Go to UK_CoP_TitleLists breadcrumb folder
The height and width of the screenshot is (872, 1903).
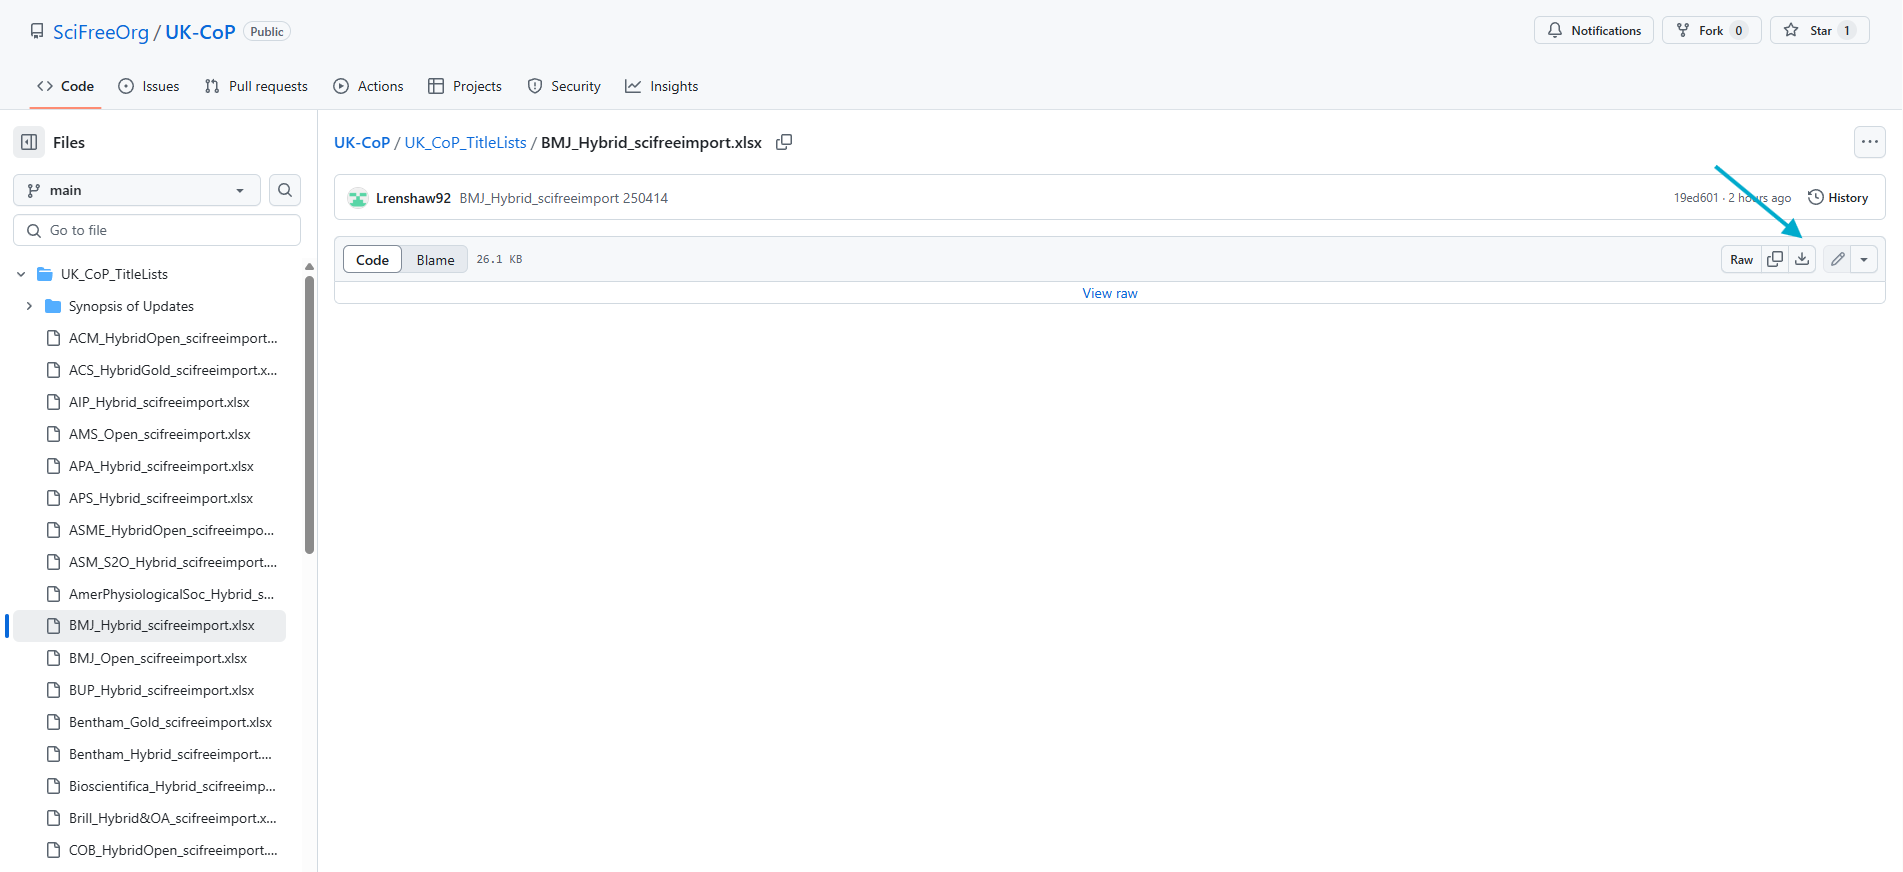click(x=465, y=142)
